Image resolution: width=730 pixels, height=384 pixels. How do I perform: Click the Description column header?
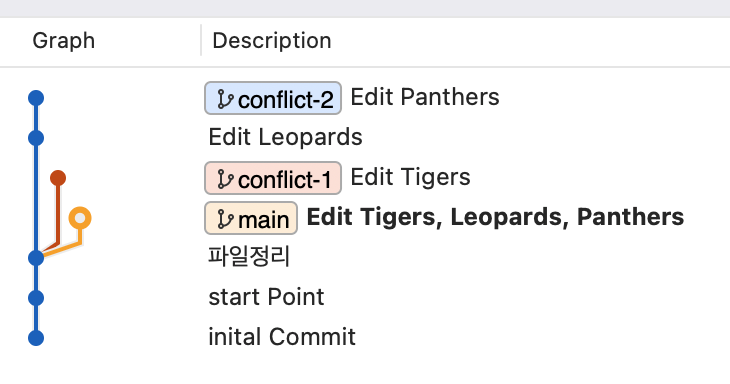[x=272, y=40]
